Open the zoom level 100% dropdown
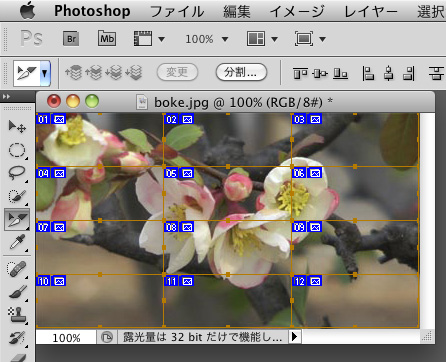Image resolution: width=446 pixels, height=362 pixels. 207,39
